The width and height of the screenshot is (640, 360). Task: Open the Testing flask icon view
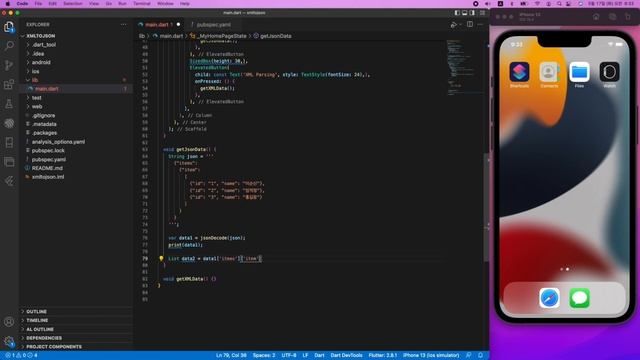9,104
